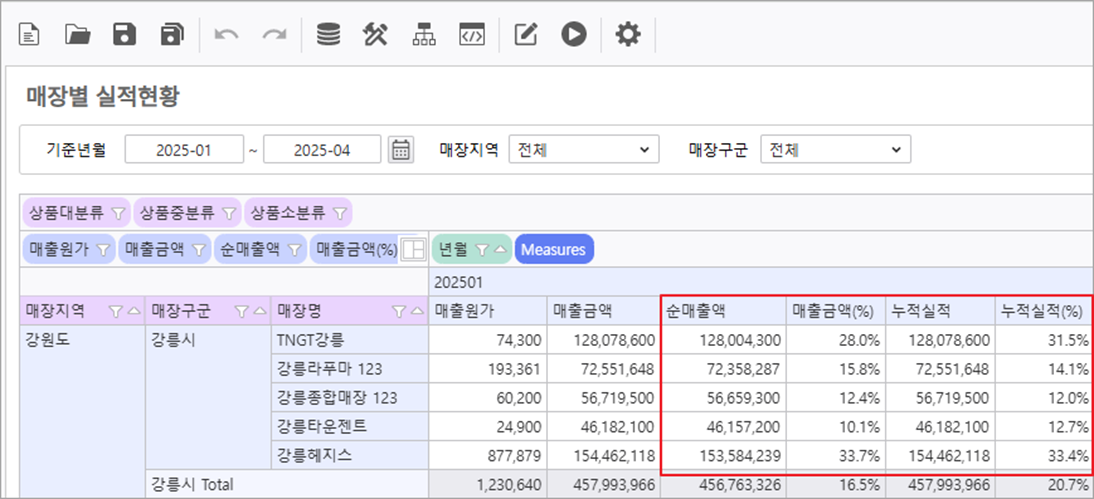The height and width of the screenshot is (499, 1094).
Task: Save the report with the disk icon
Action: (124, 34)
